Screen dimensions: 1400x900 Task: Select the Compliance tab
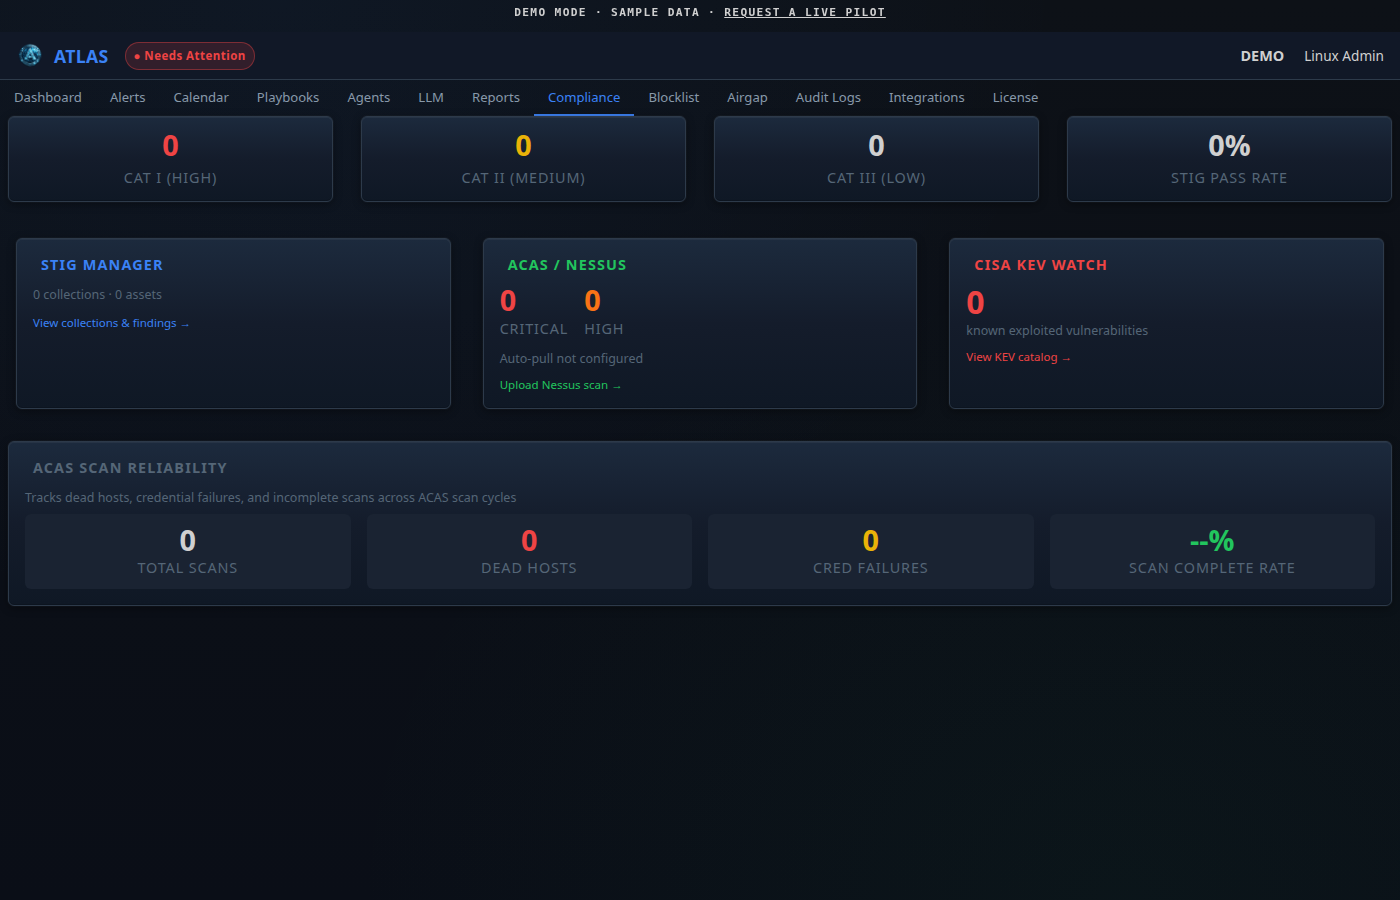coord(584,97)
